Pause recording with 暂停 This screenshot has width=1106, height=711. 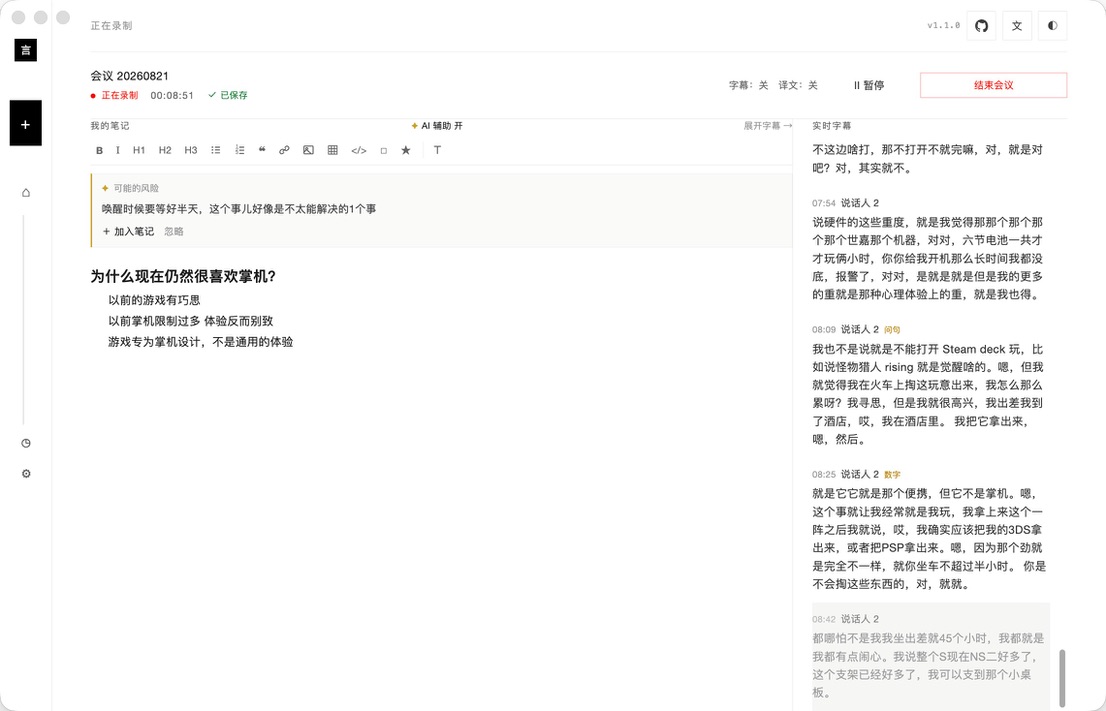pos(869,85)
